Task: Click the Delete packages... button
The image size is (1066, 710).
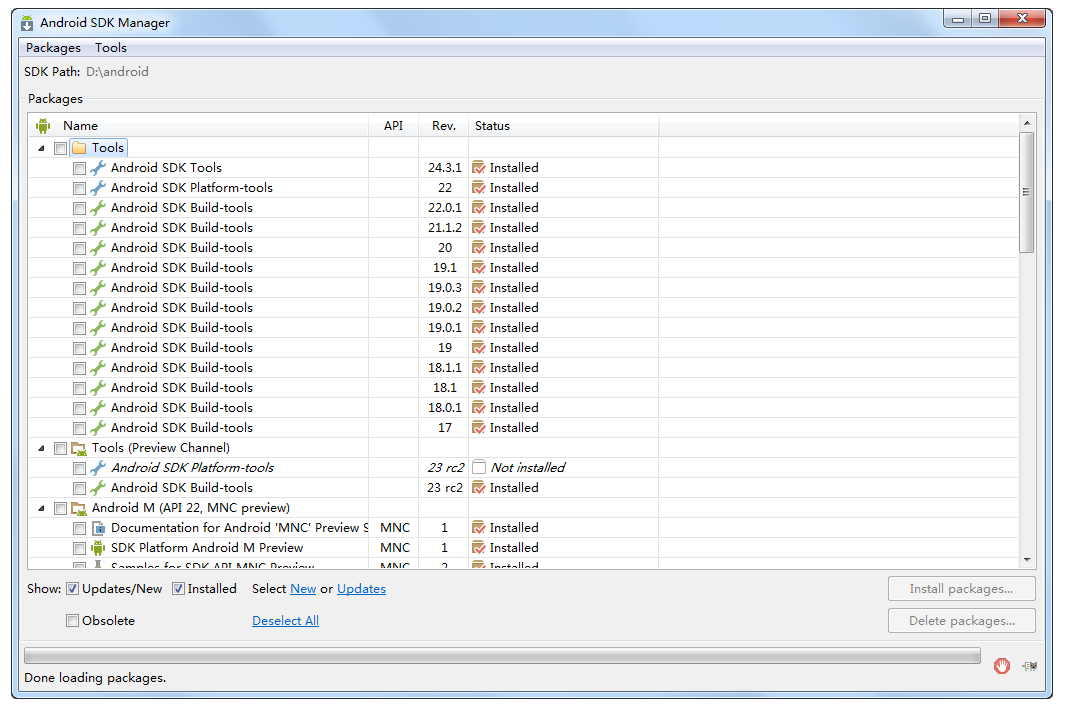Action: [x=961, y=621]
